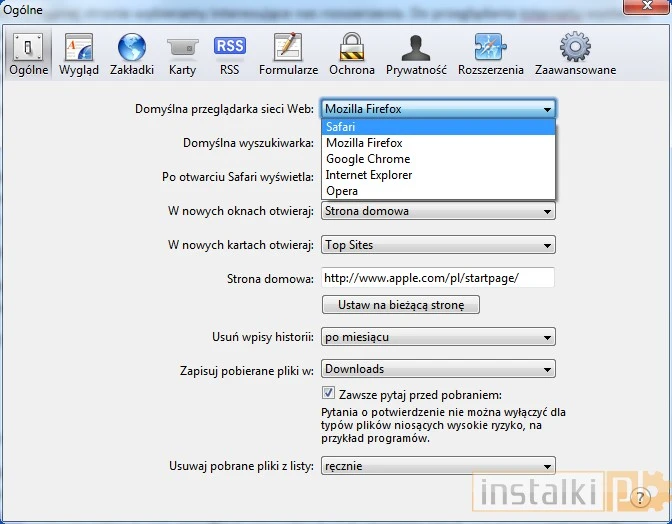Show the Rozszerzenia extensions pane
Image resolution: width=672 pixels, height=524 pixels.
click(x=490, y=54)
